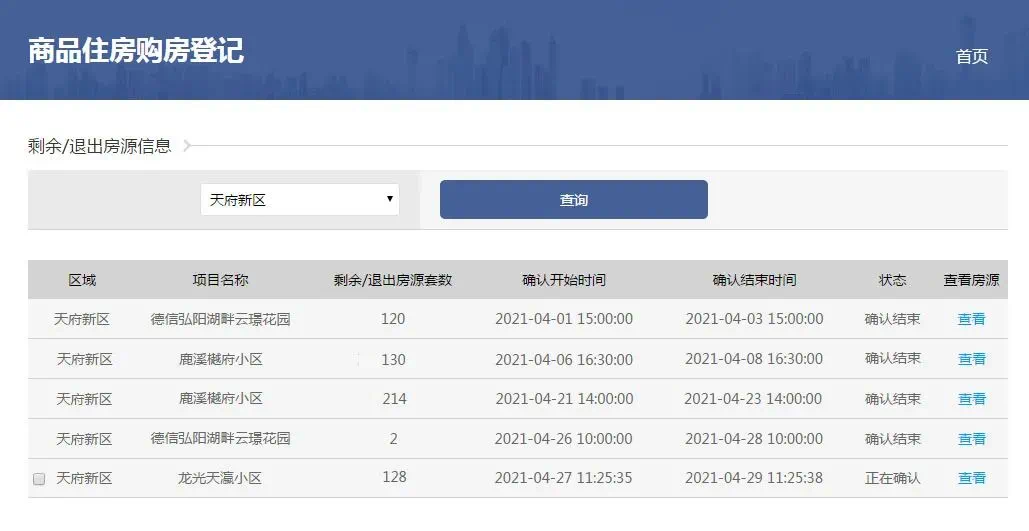Click start time 2021-04-26 10:00:00
This screenshot has height=531, width=1029.
564,439
